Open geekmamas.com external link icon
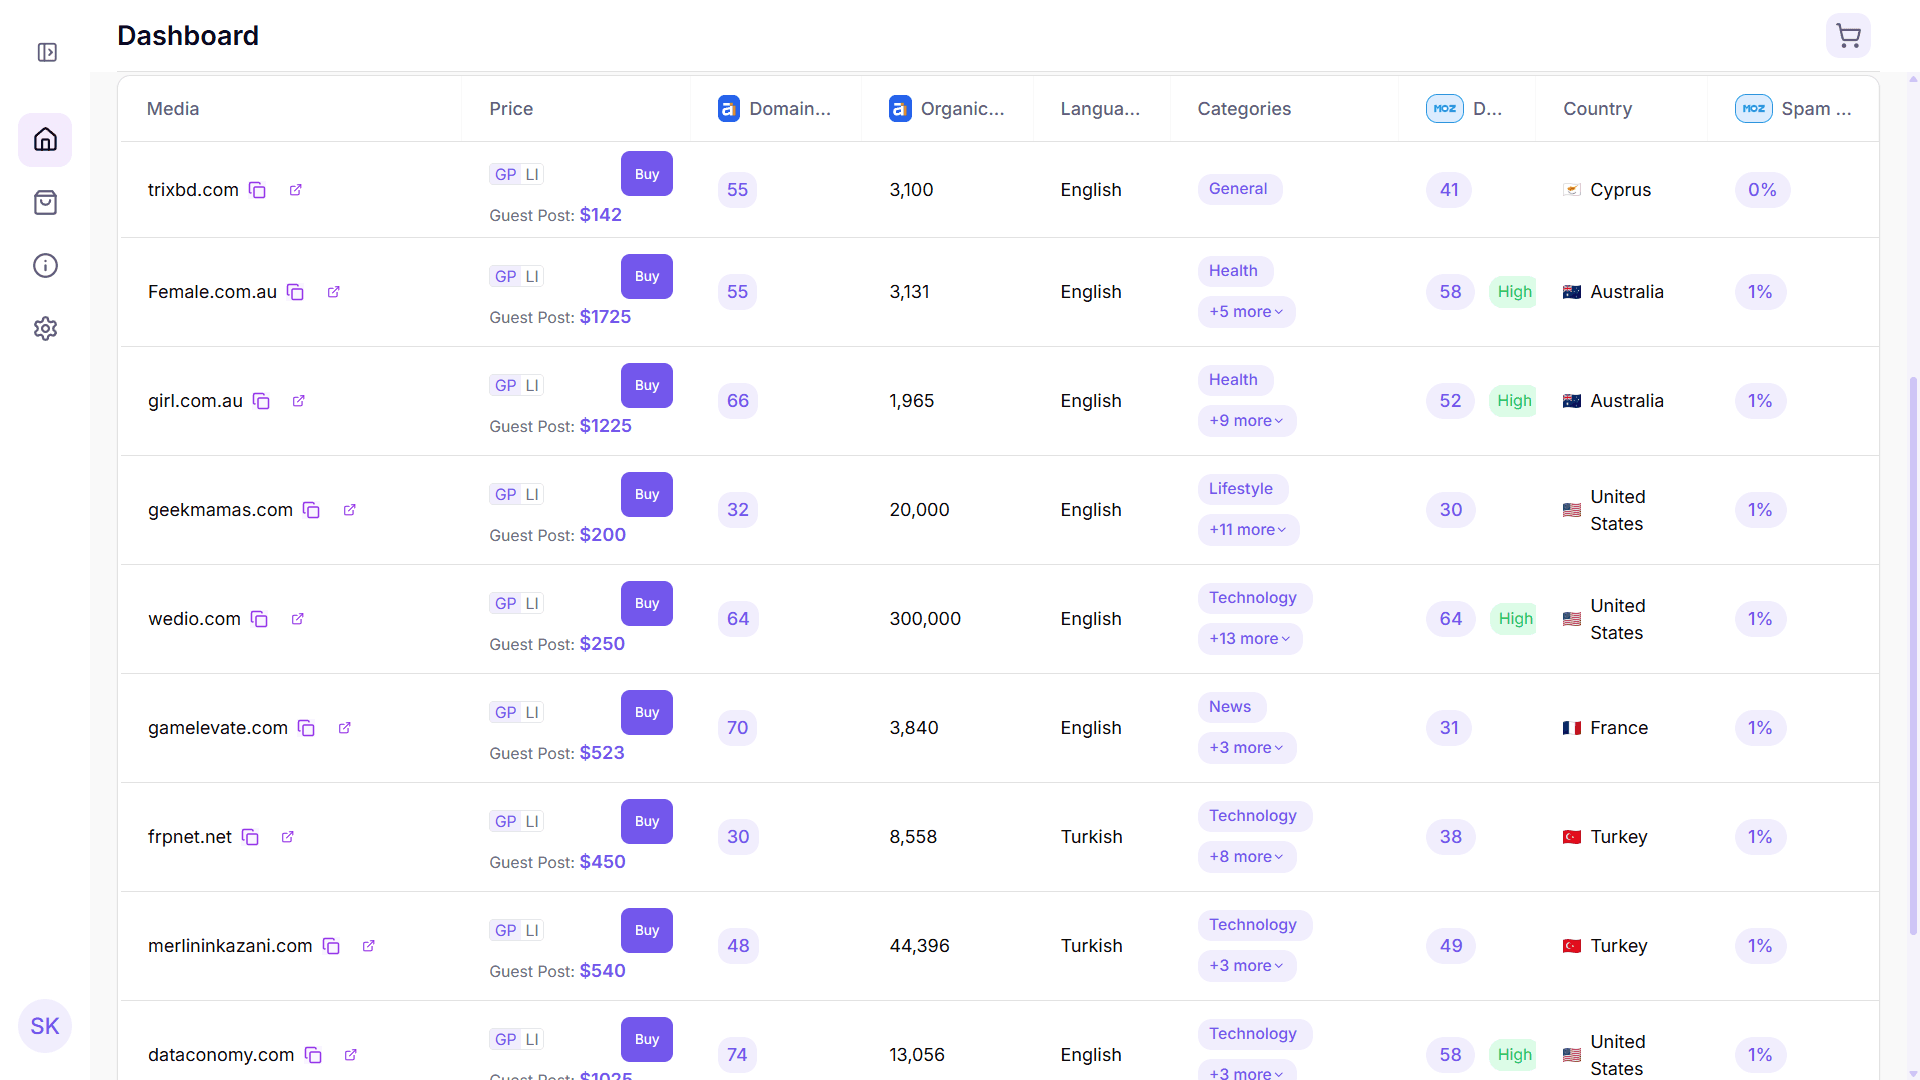The width and height of the screenshot is (1920, 1080). click(350, 510)
